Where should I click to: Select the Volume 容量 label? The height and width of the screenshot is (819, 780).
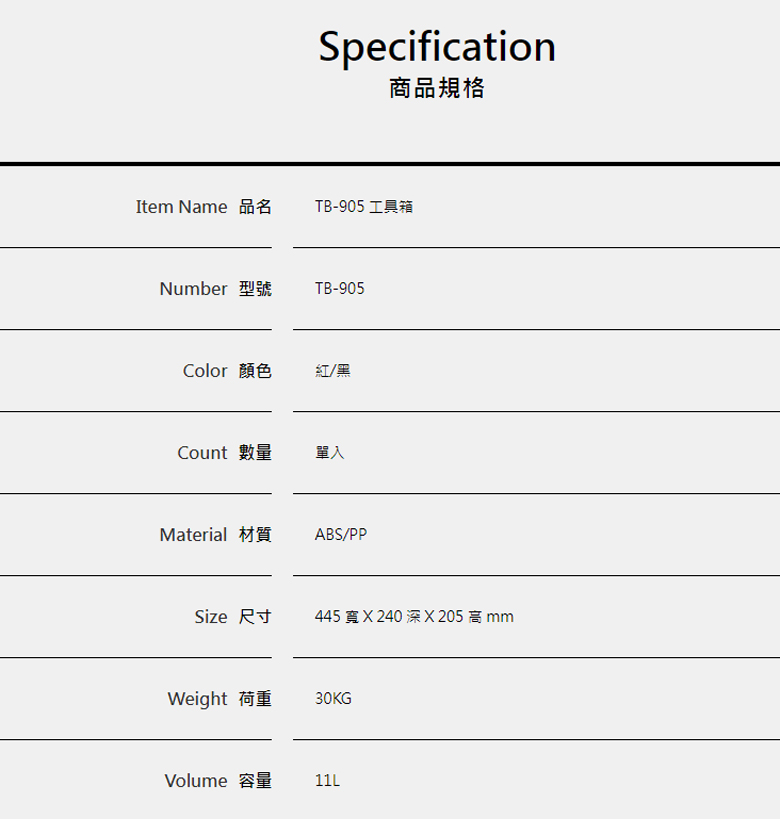[x=217, y=781]
